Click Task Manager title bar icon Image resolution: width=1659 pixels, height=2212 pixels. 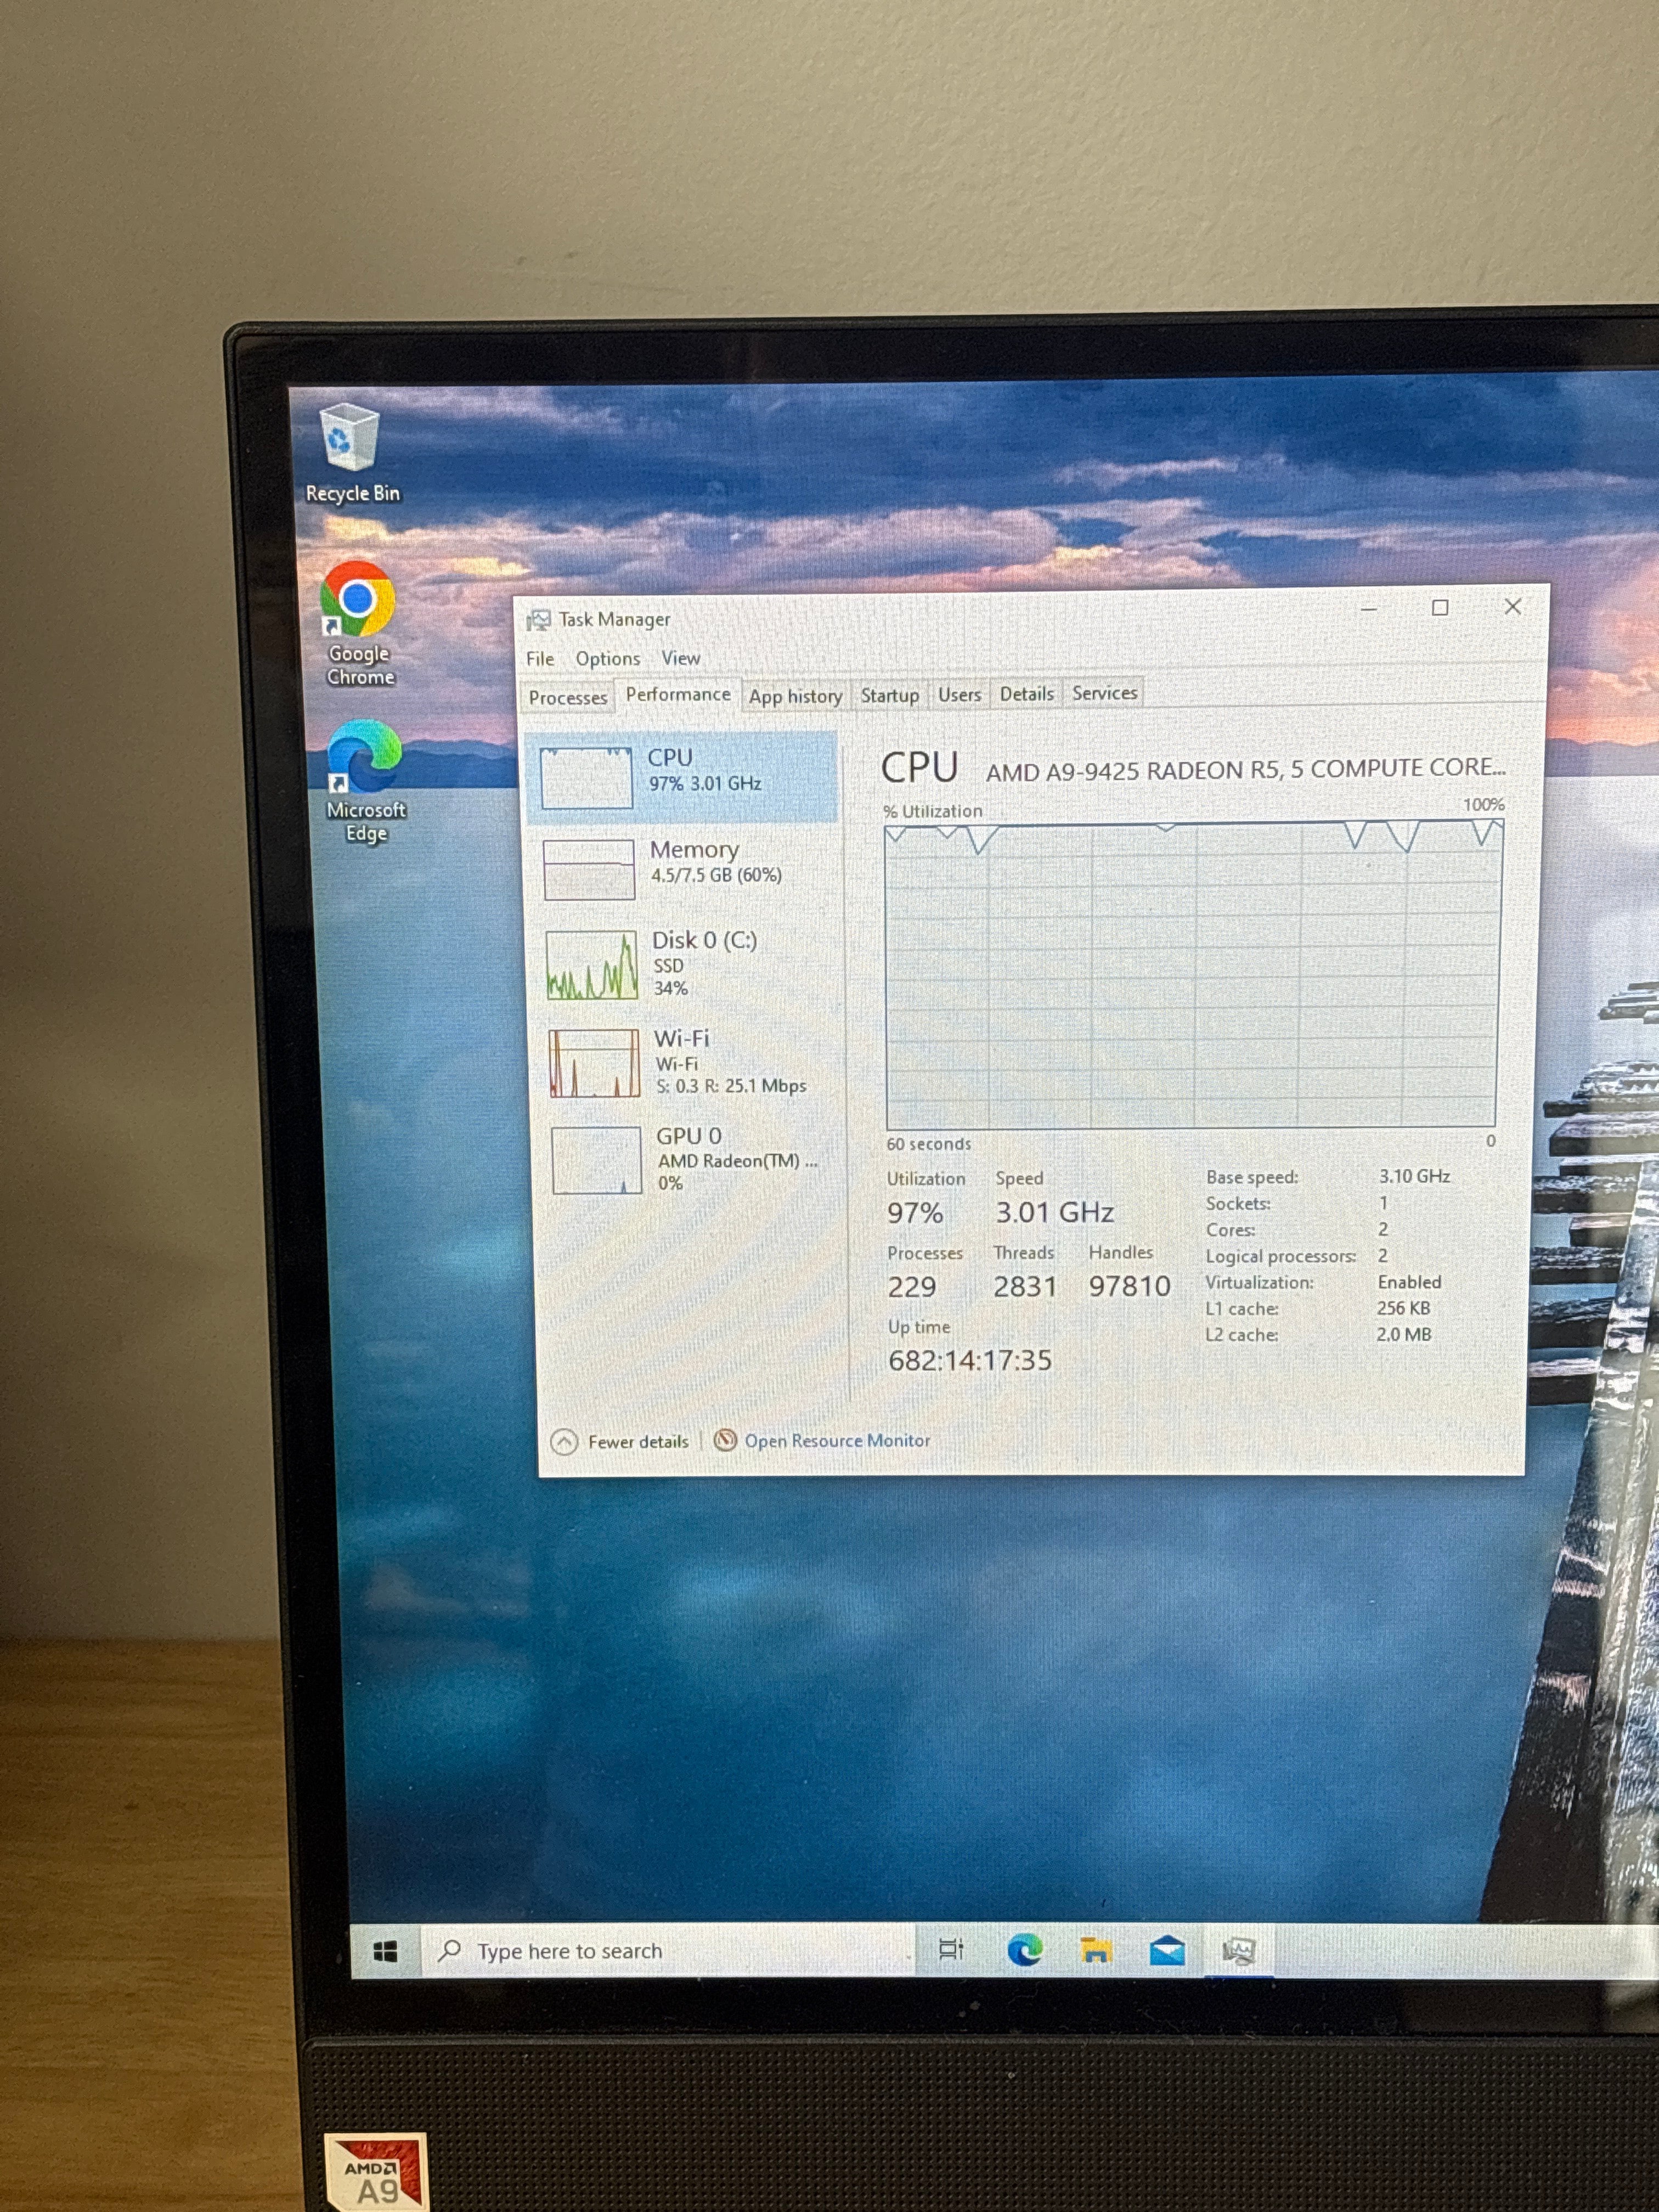pos(539,620)
